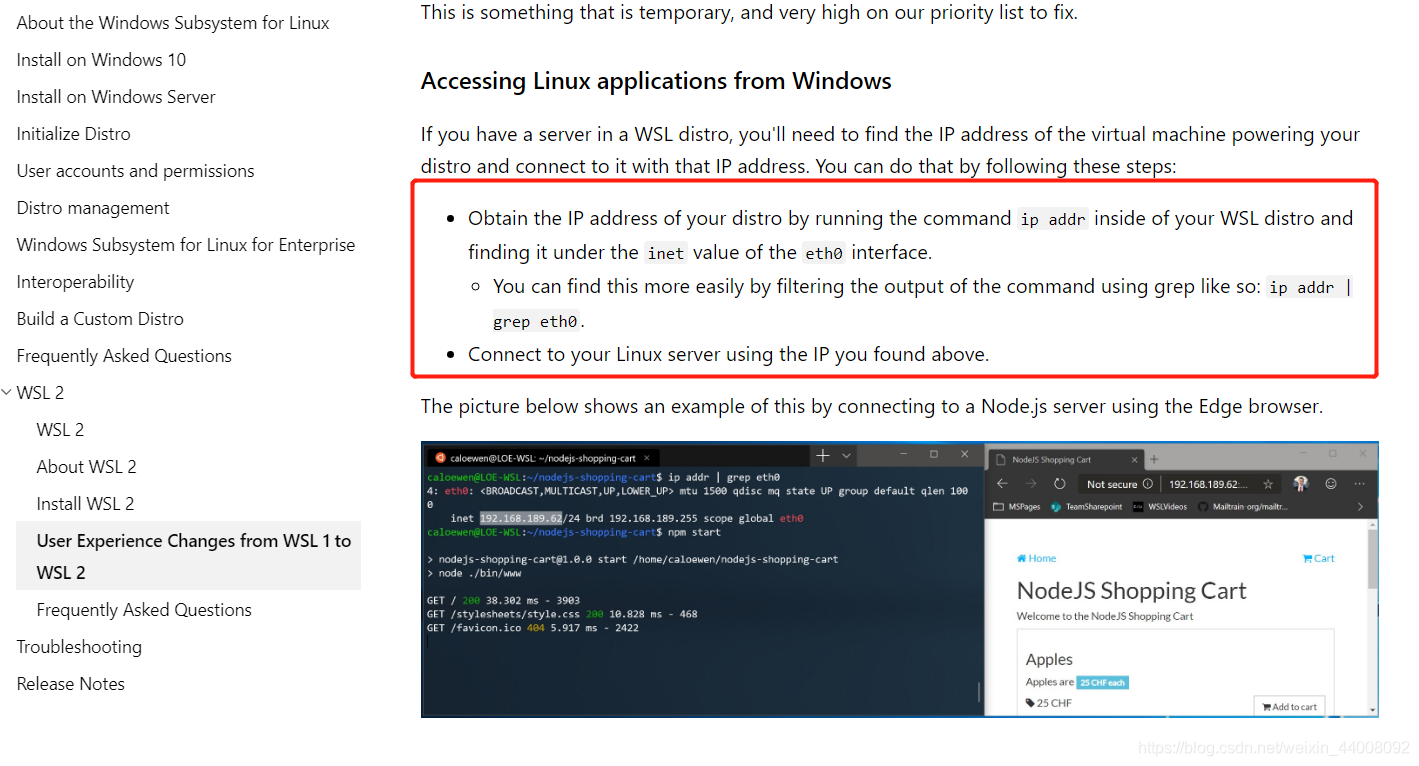Navigate to Distro management
The height and width of the screenshot is (766, 1419).
(x=93, y=208)
